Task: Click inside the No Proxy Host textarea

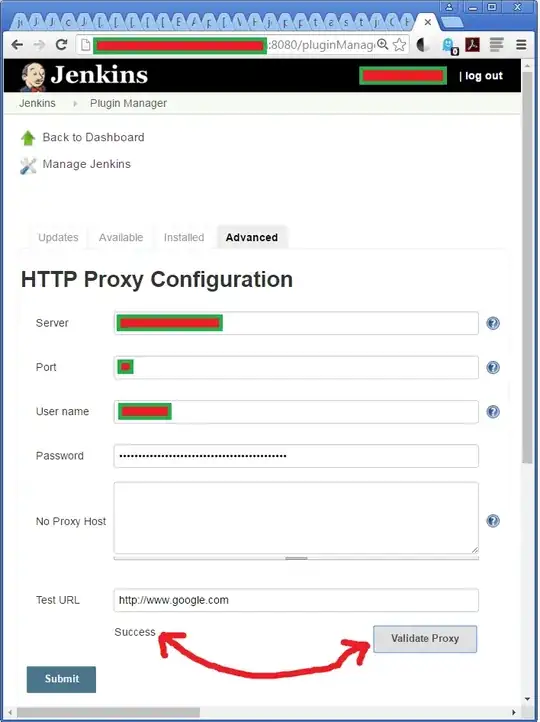Action: pyautogui.click(x=296, y=518)
